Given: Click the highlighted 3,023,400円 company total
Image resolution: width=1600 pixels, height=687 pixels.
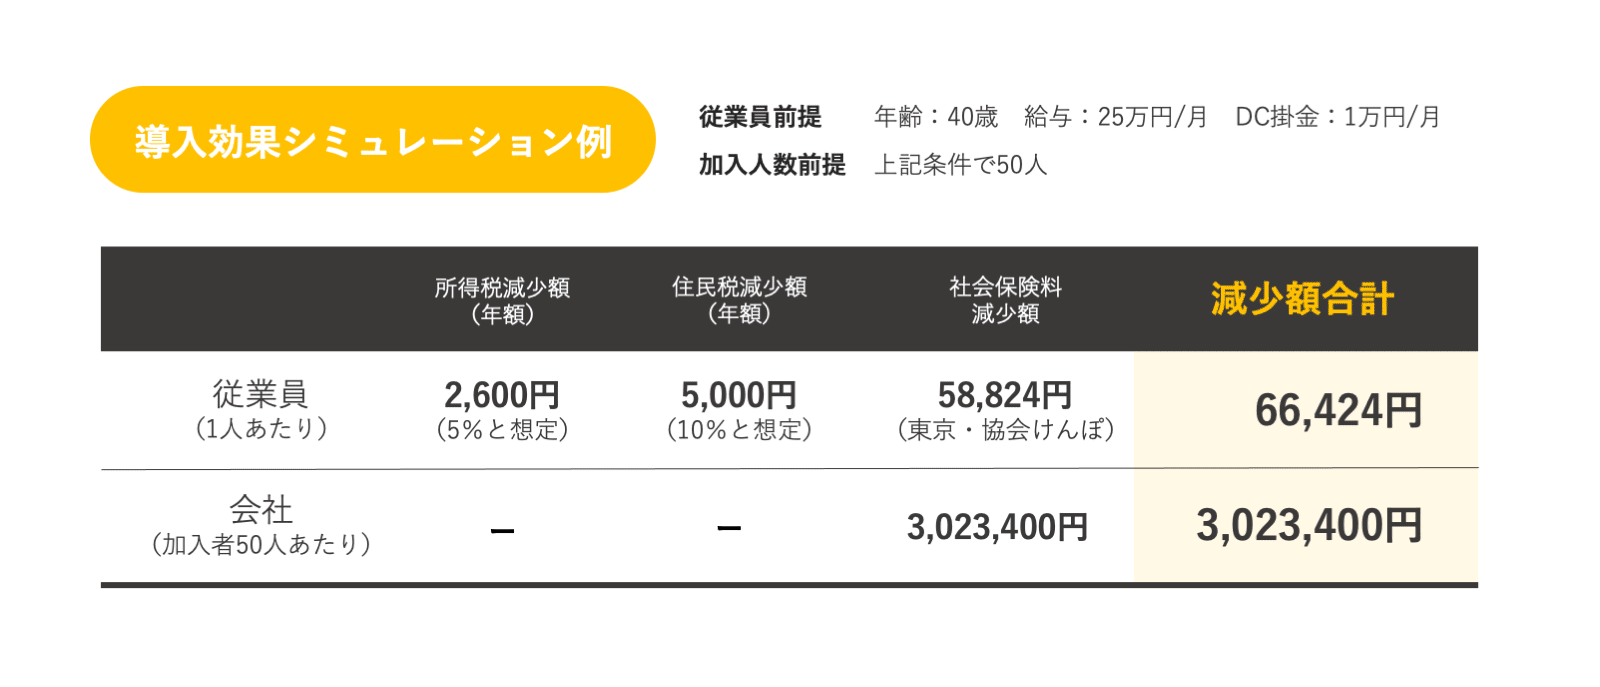Looking at the screenshot, I should click(x=1309, y=525).
